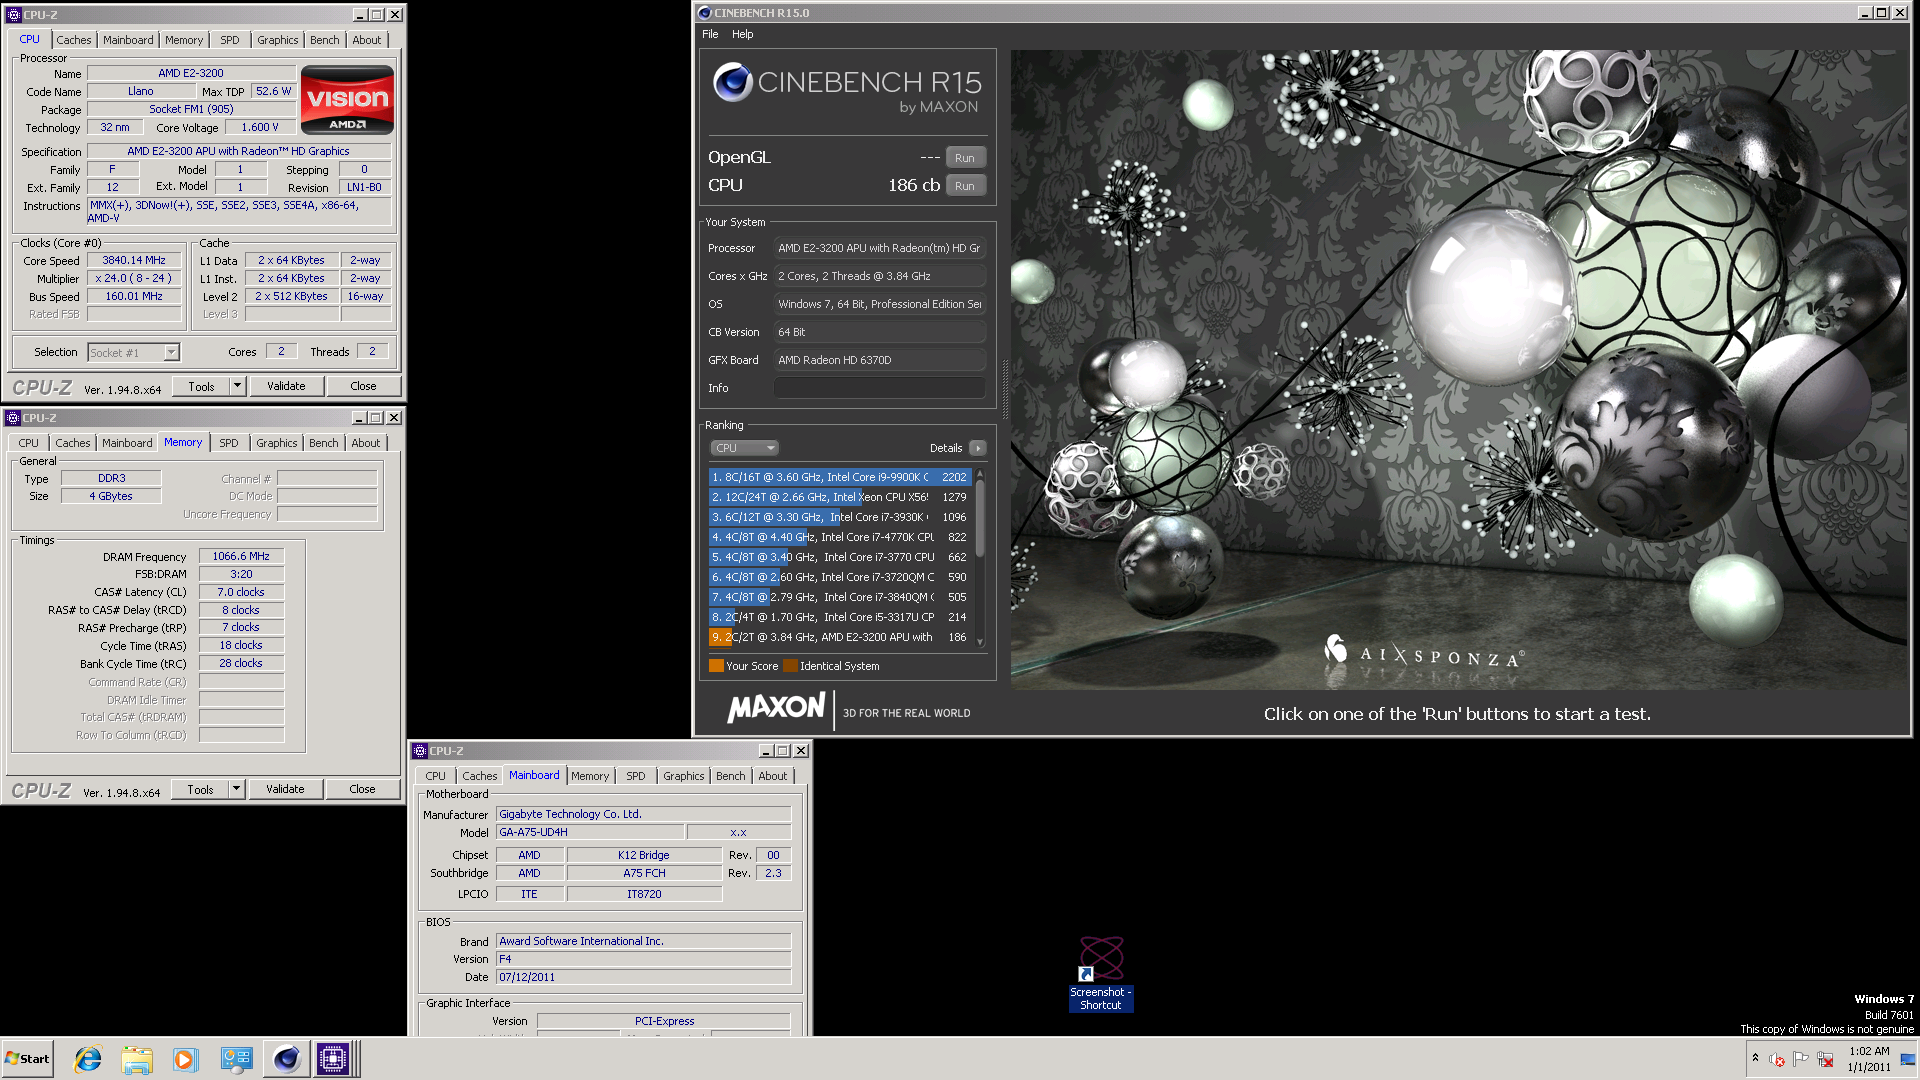Open the clock showing 1:02 AM
This screenshot has width=1920, height=1080.
tap(1869, 1059)
